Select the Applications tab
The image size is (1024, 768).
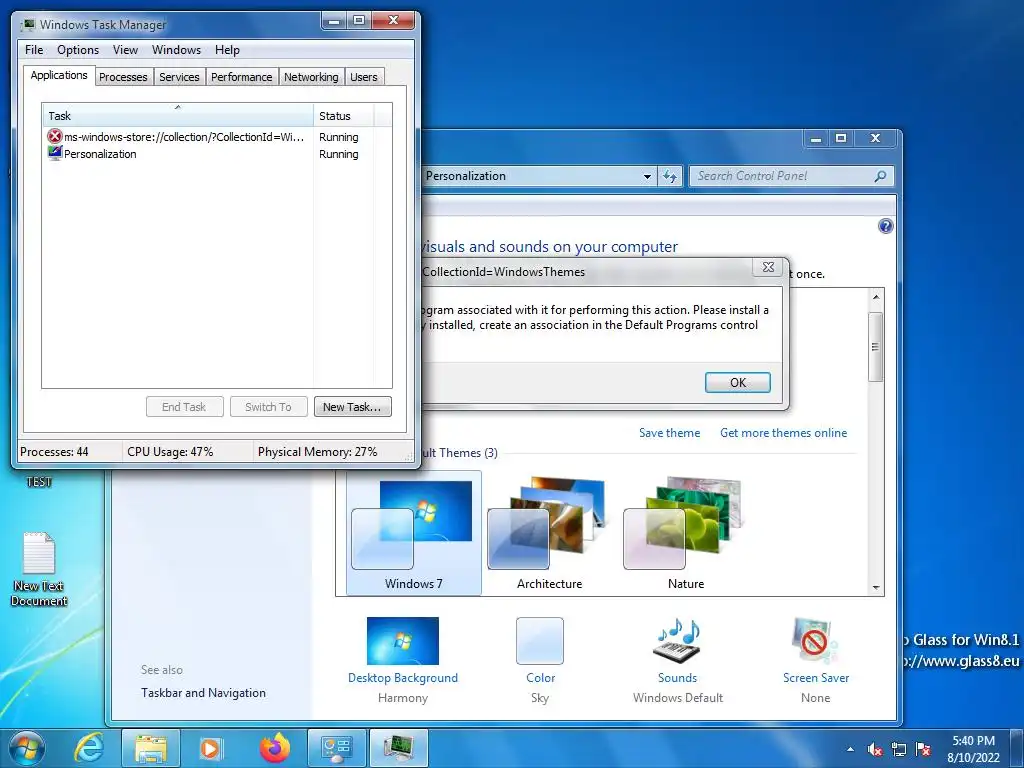pyautogui.click(x=59, y=75)
